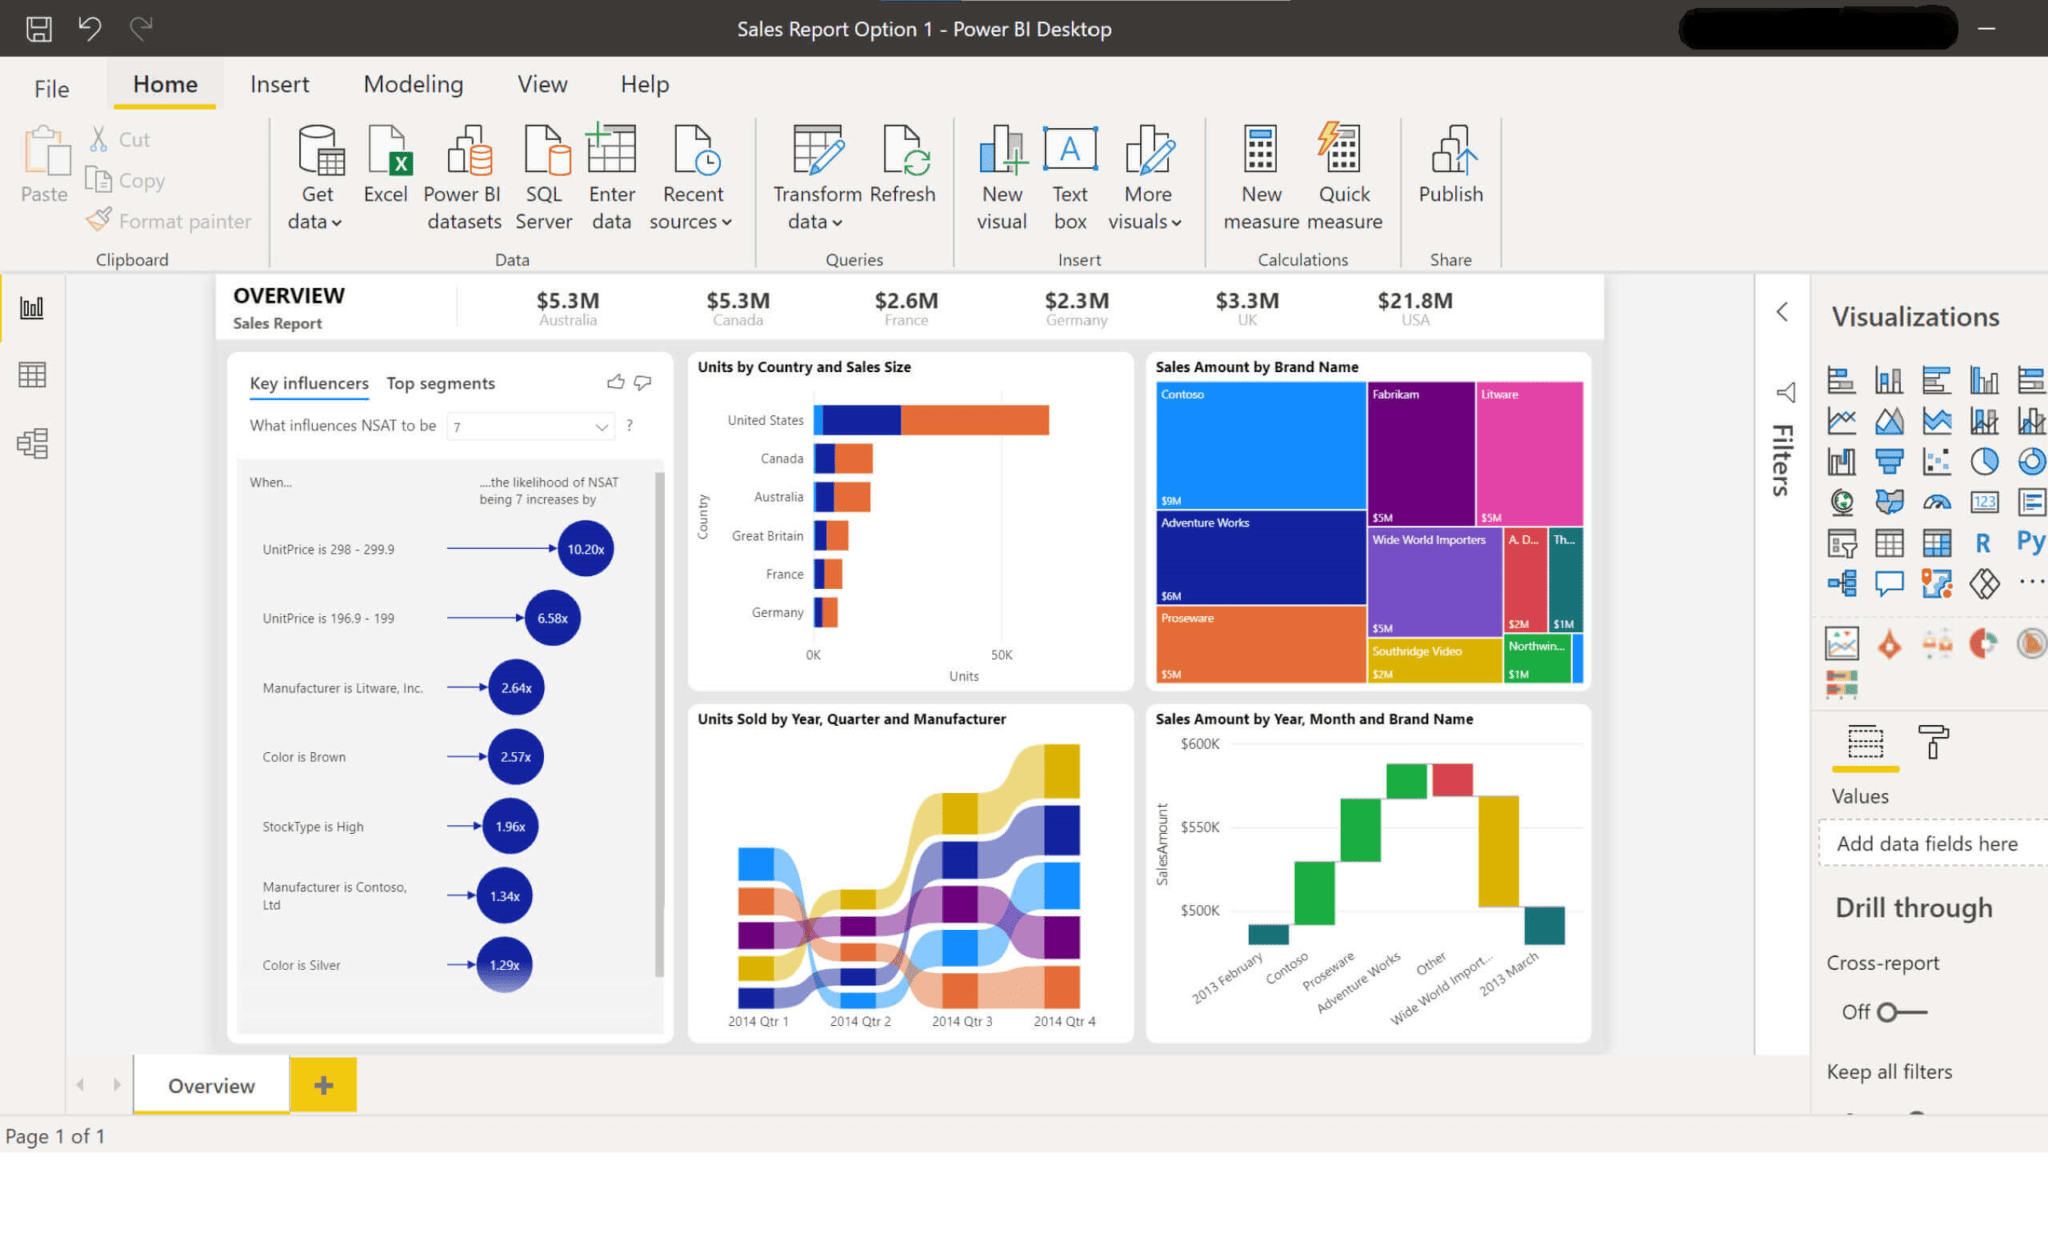2048x1250 pixels.
Task: Select the R script visual icon
Action: point(1983,543)
